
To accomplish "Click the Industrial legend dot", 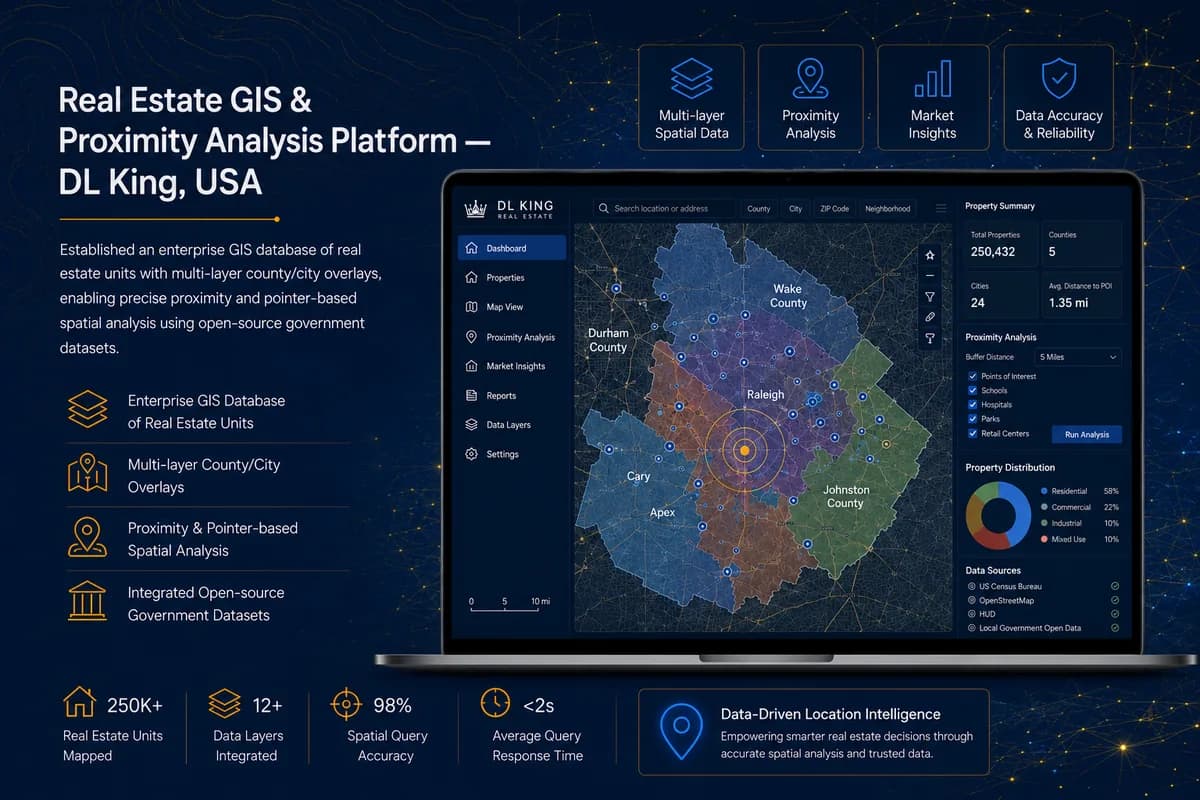I will (x=1044, y=523).
